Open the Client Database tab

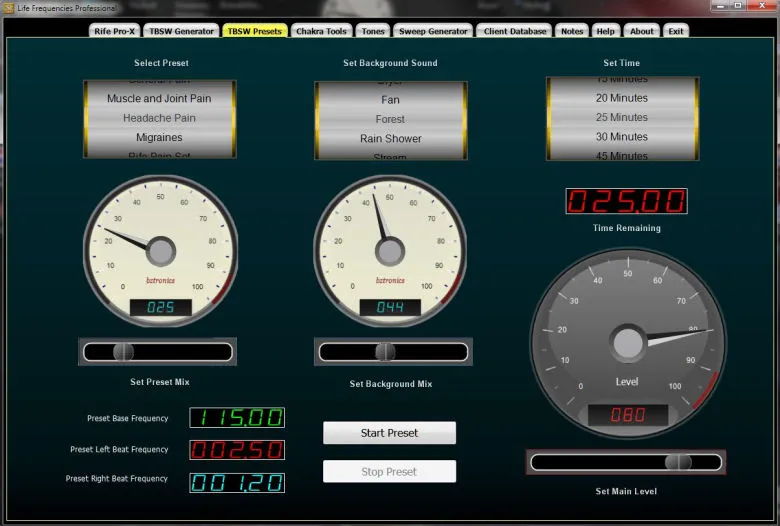pos(515,31)
